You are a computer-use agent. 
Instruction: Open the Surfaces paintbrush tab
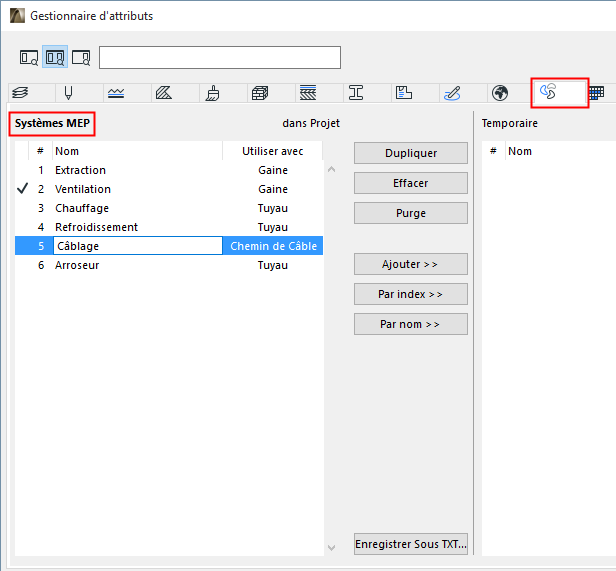pos(213,93)
